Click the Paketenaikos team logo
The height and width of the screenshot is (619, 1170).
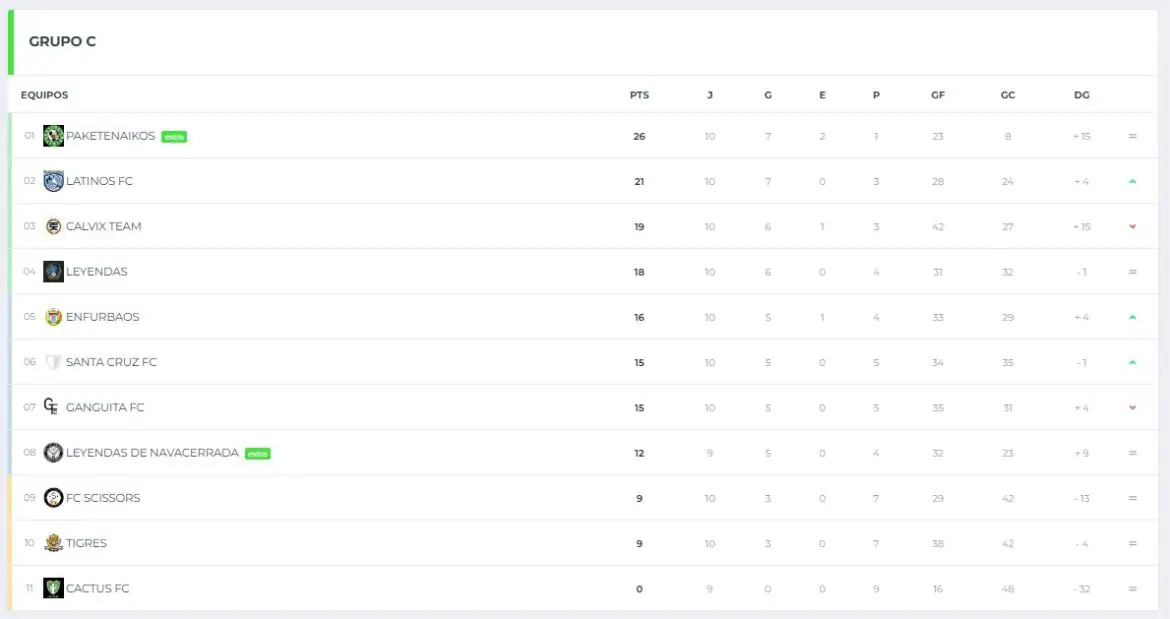pyautogui.click(x=53, y=136)
